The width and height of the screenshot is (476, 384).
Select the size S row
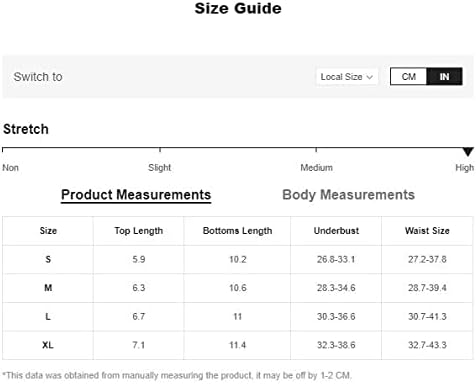[x=238, y=259]
